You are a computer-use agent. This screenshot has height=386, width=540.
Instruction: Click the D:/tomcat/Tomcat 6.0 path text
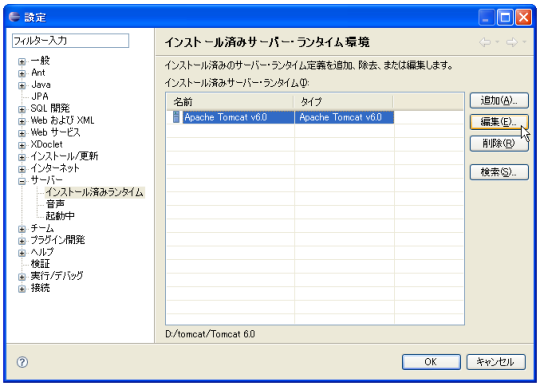tap(210, 334)
